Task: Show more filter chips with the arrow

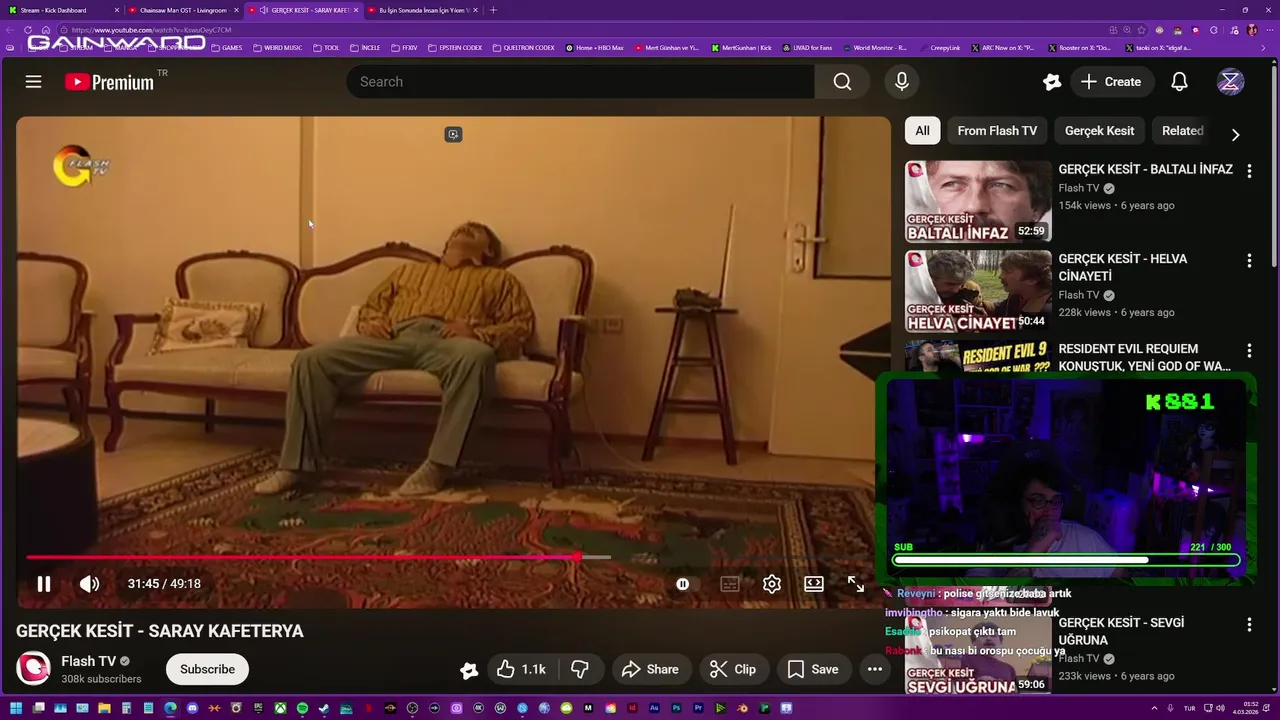Action: click(1235, 134)
